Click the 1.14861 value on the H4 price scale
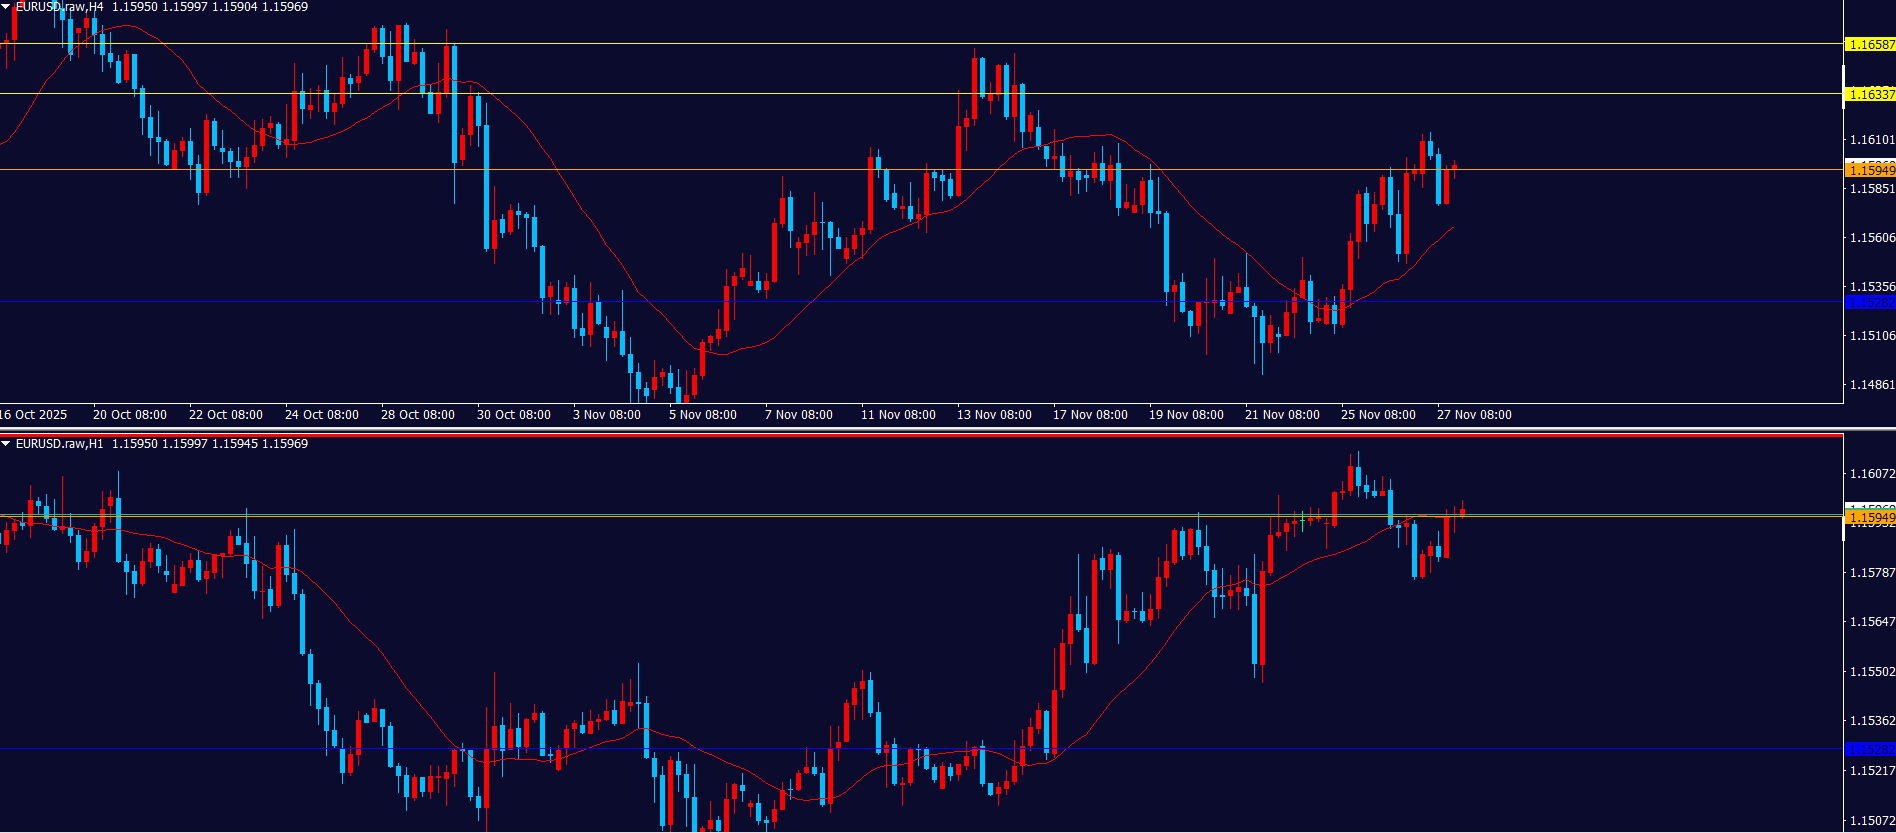Screen dimensions: 1896x833 [x=1872, y=385]
